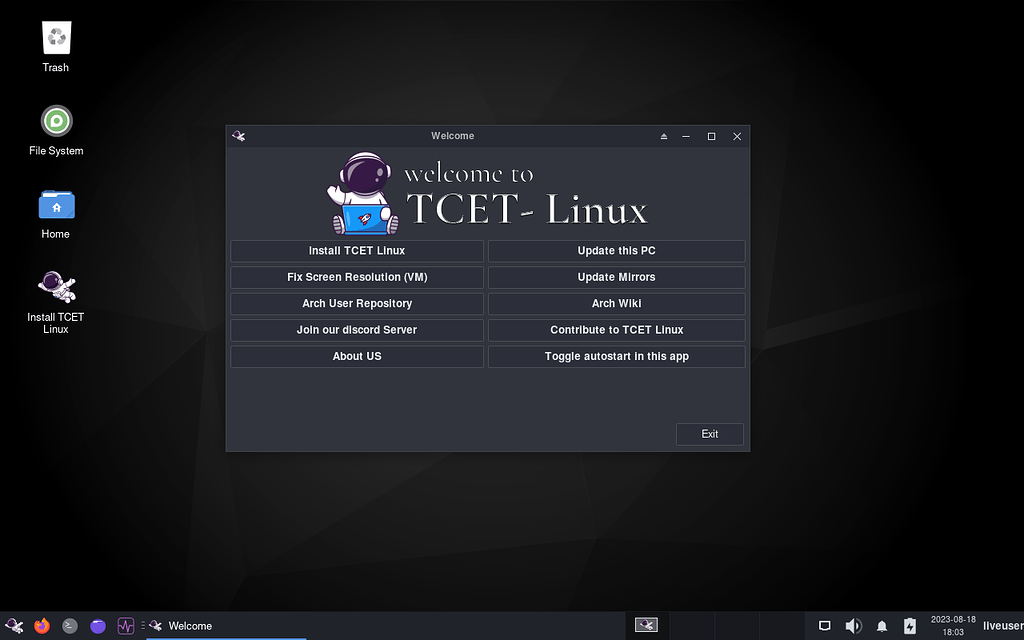Select the workspace pager thumbnail on the taskbar
This screenshot has height=640, width=1024.
pos(645,625)
